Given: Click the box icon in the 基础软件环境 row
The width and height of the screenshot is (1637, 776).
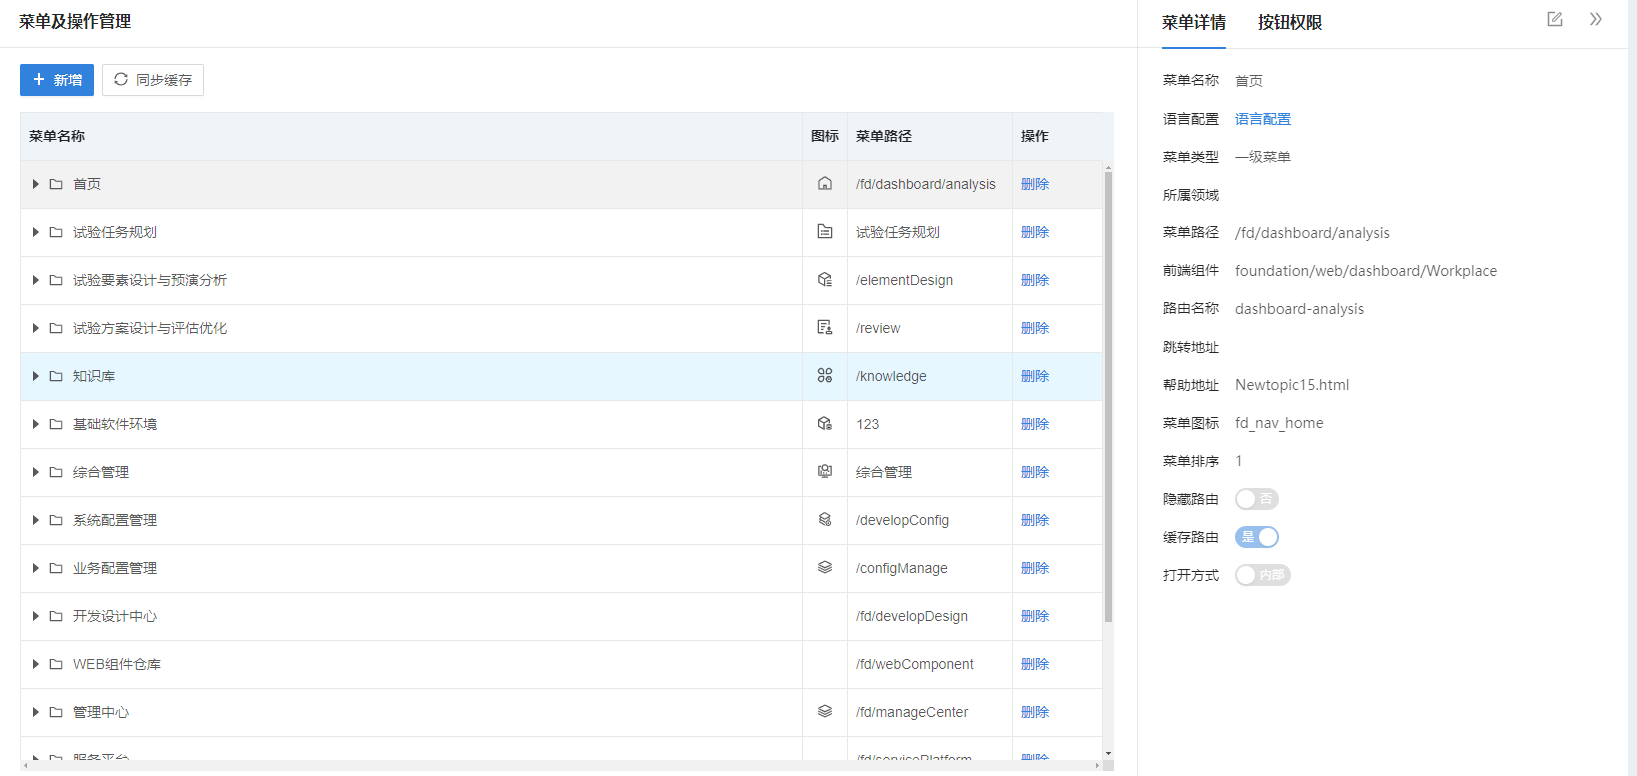Looking at the screenshot, I should click(x=825, y=424).
